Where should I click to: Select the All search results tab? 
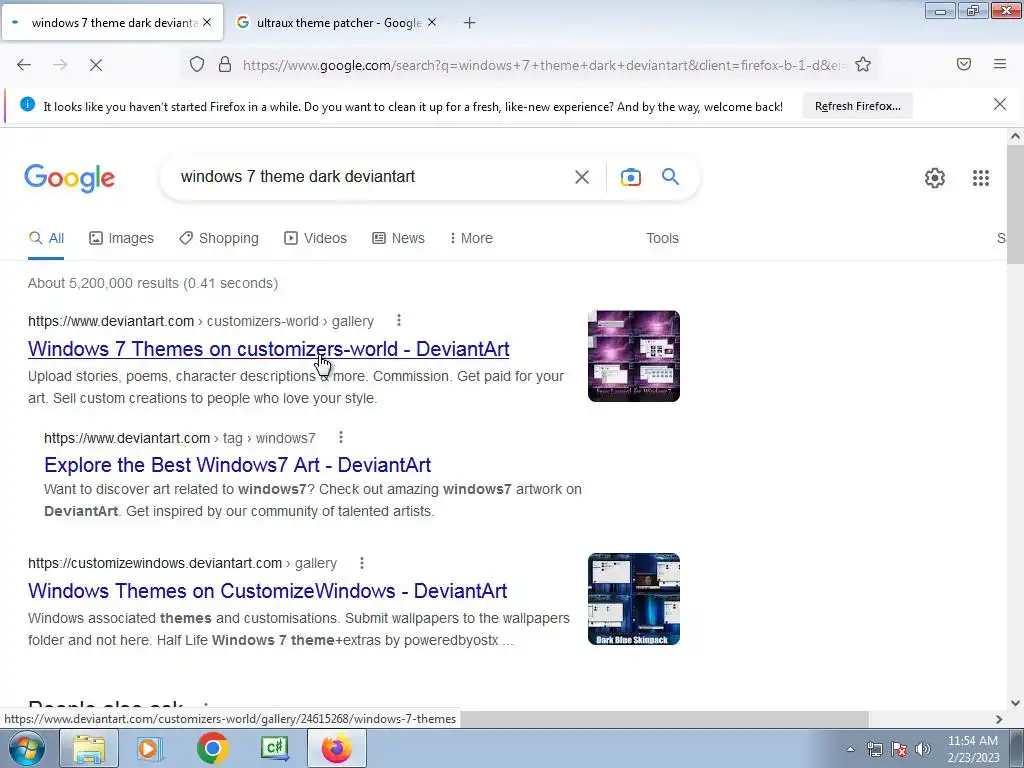tap(46, 238)
